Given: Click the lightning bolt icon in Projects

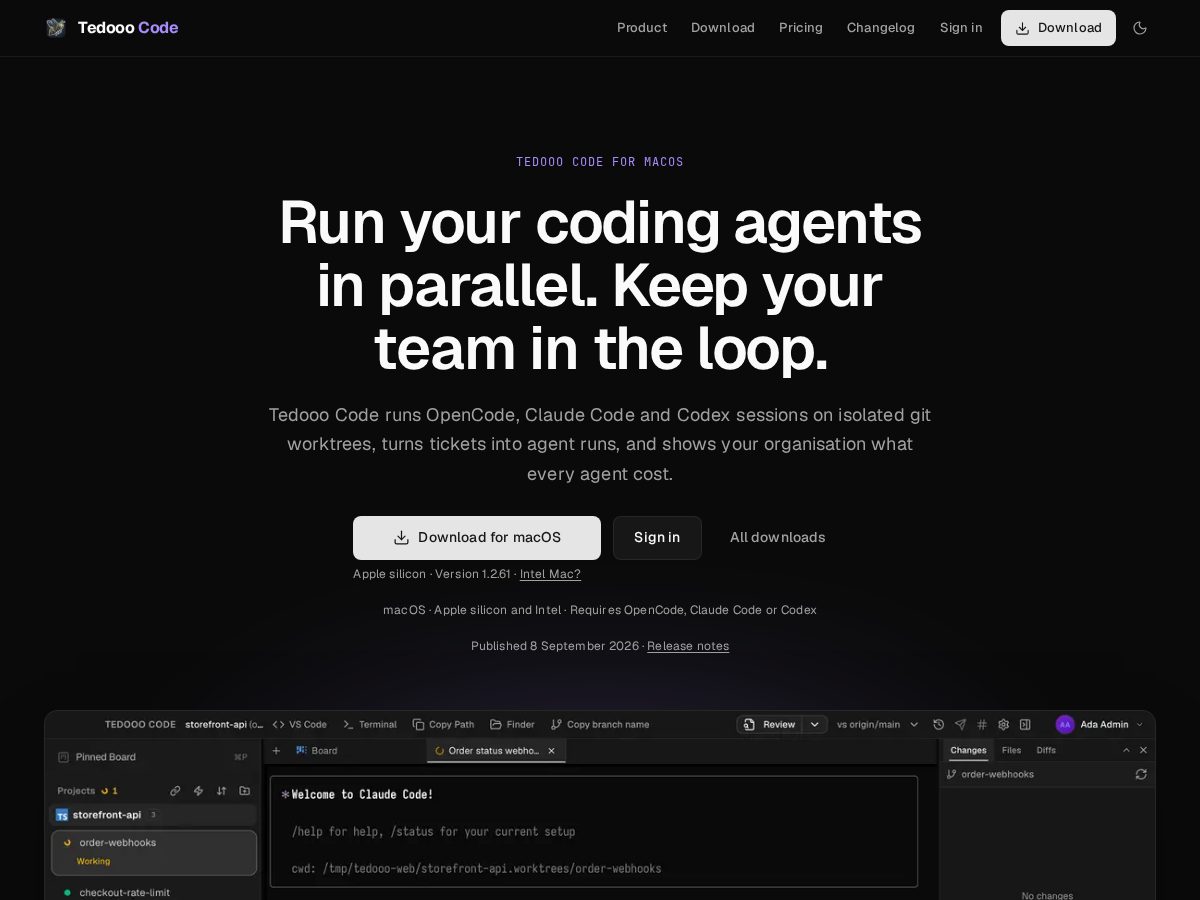Looking at the screenshot, I should tap(198, 790).
